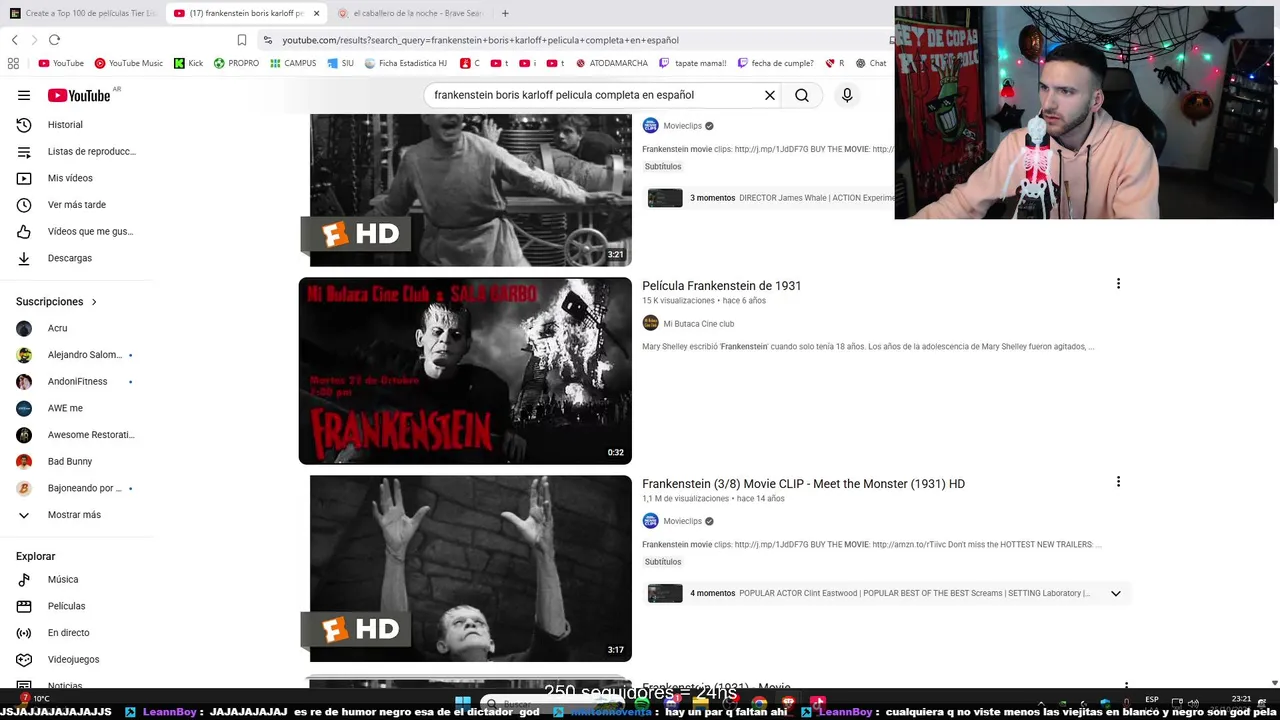1280x720 pixels.
Task: Open the 3 momentos chapter row
Action: (x=770, y=198)
